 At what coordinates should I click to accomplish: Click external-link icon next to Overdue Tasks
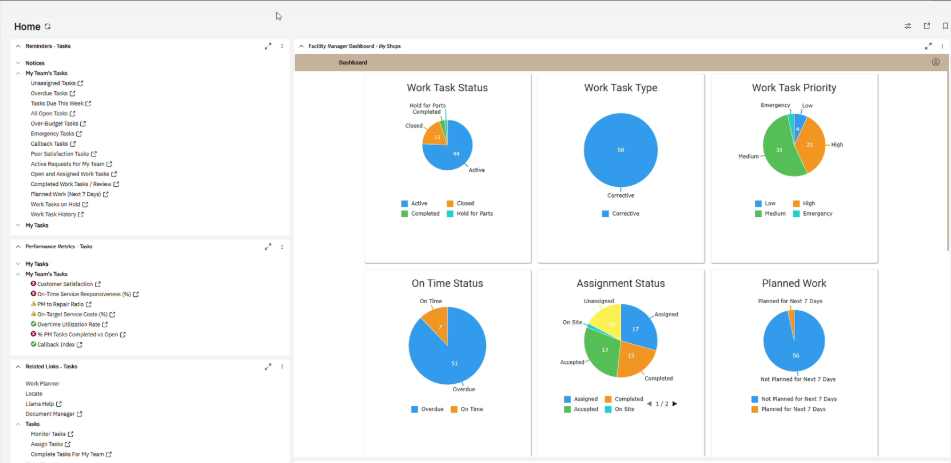(x=73, y=93)
